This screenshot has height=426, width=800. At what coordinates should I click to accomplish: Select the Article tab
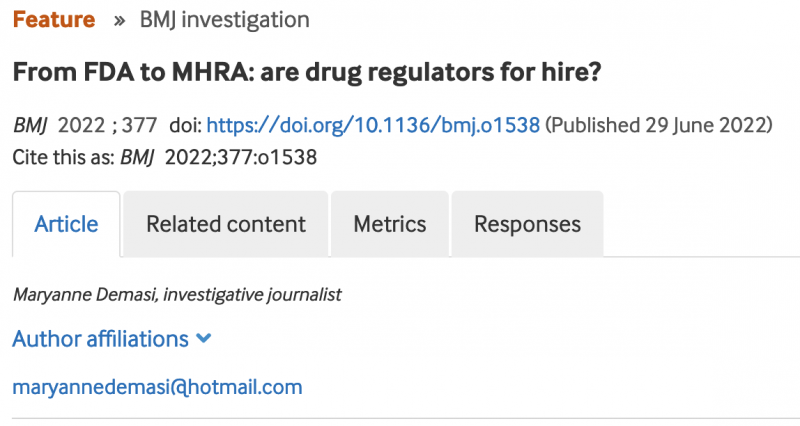[x=66, y=224]
